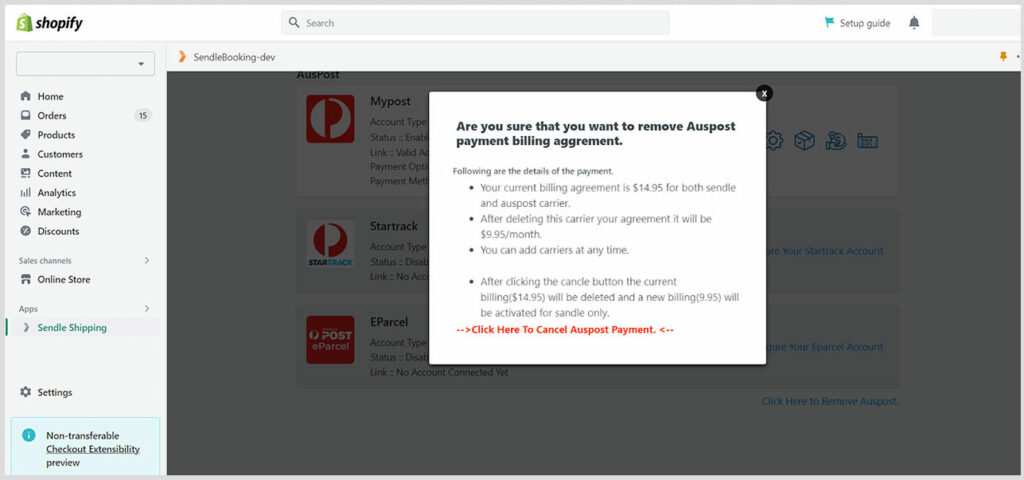Click the Mypost payment hand icon
This screenshot has height=480, width=1024.
point(836,140)
